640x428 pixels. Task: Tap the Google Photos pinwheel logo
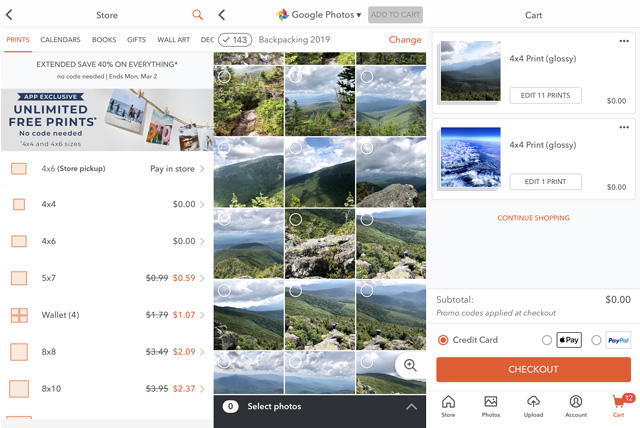[282, 15]
